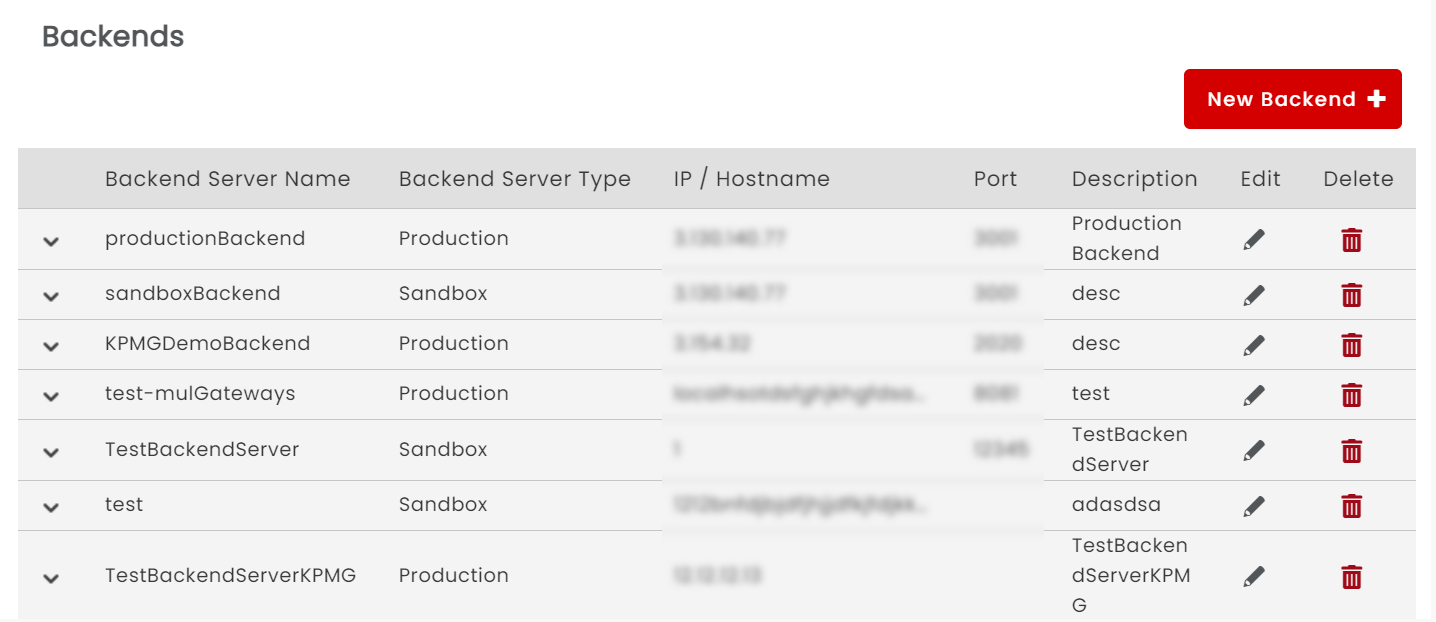The image size is (1436, 622).
Task: Click the 'adasdsa' description cell
Action: click(1116, 504)
